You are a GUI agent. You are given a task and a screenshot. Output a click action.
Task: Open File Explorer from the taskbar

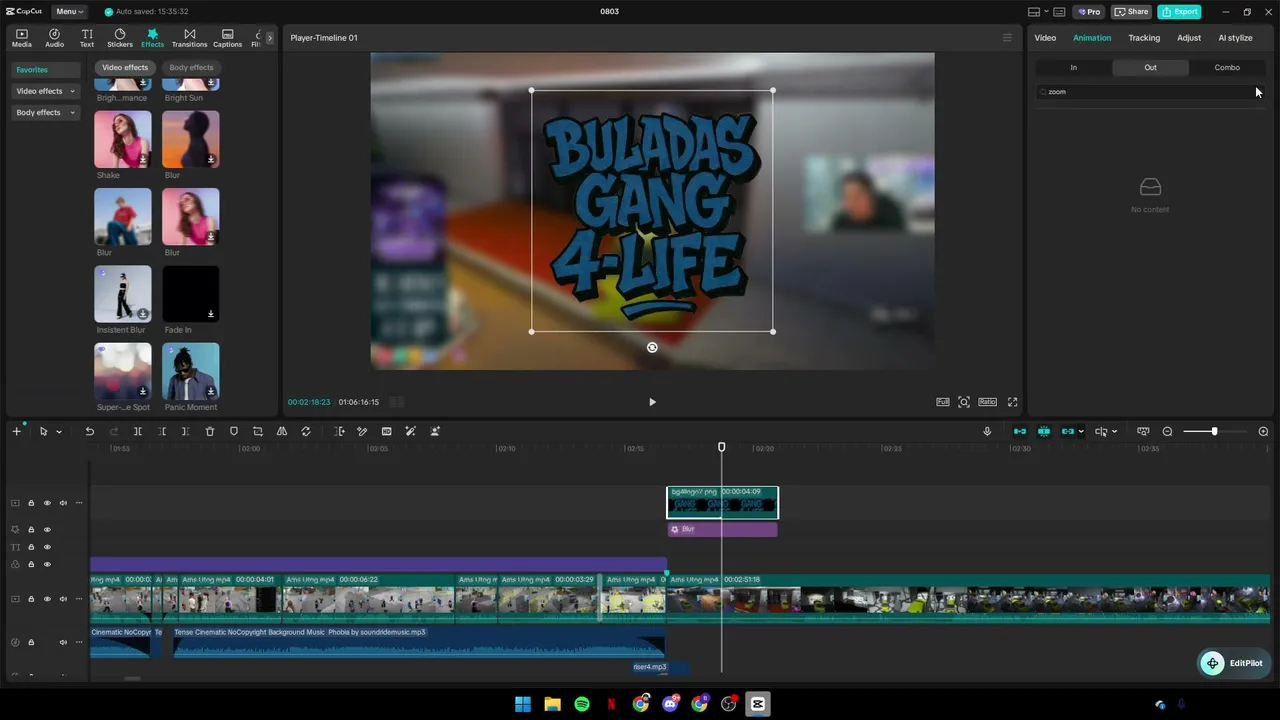click(552, 704)
